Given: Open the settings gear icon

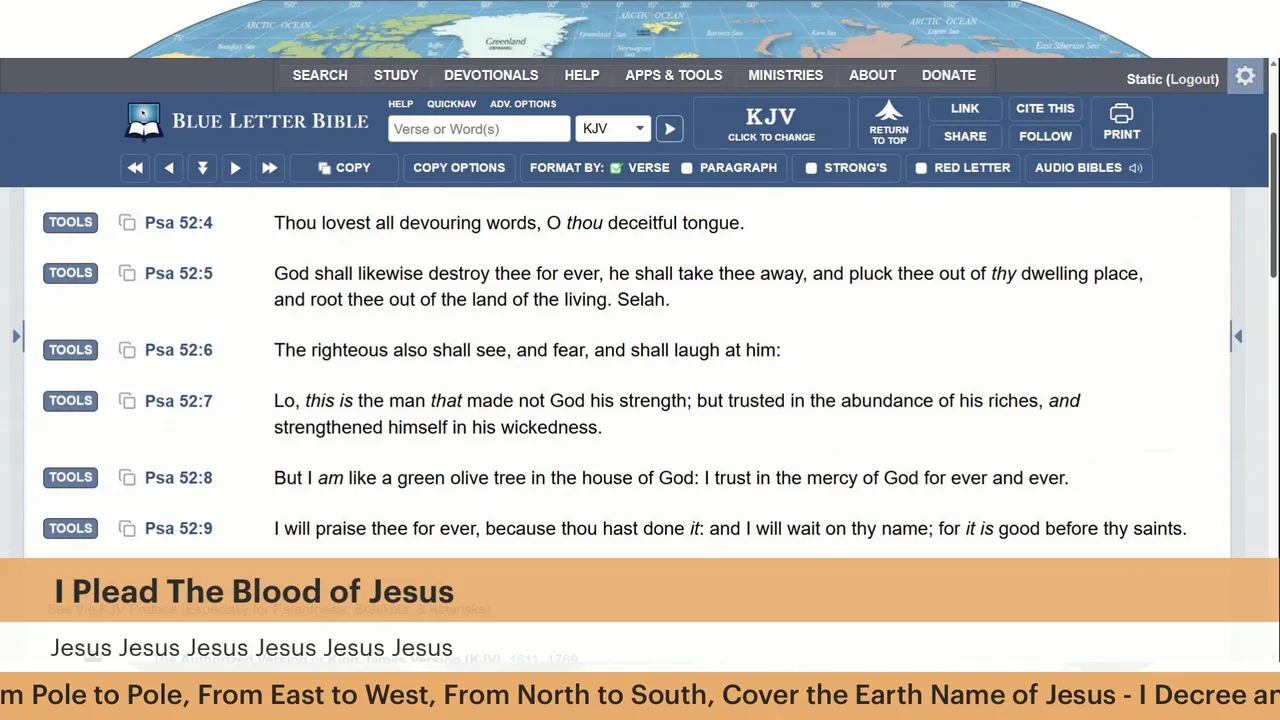Looking at the screenshot, I should coord(1245,77).
